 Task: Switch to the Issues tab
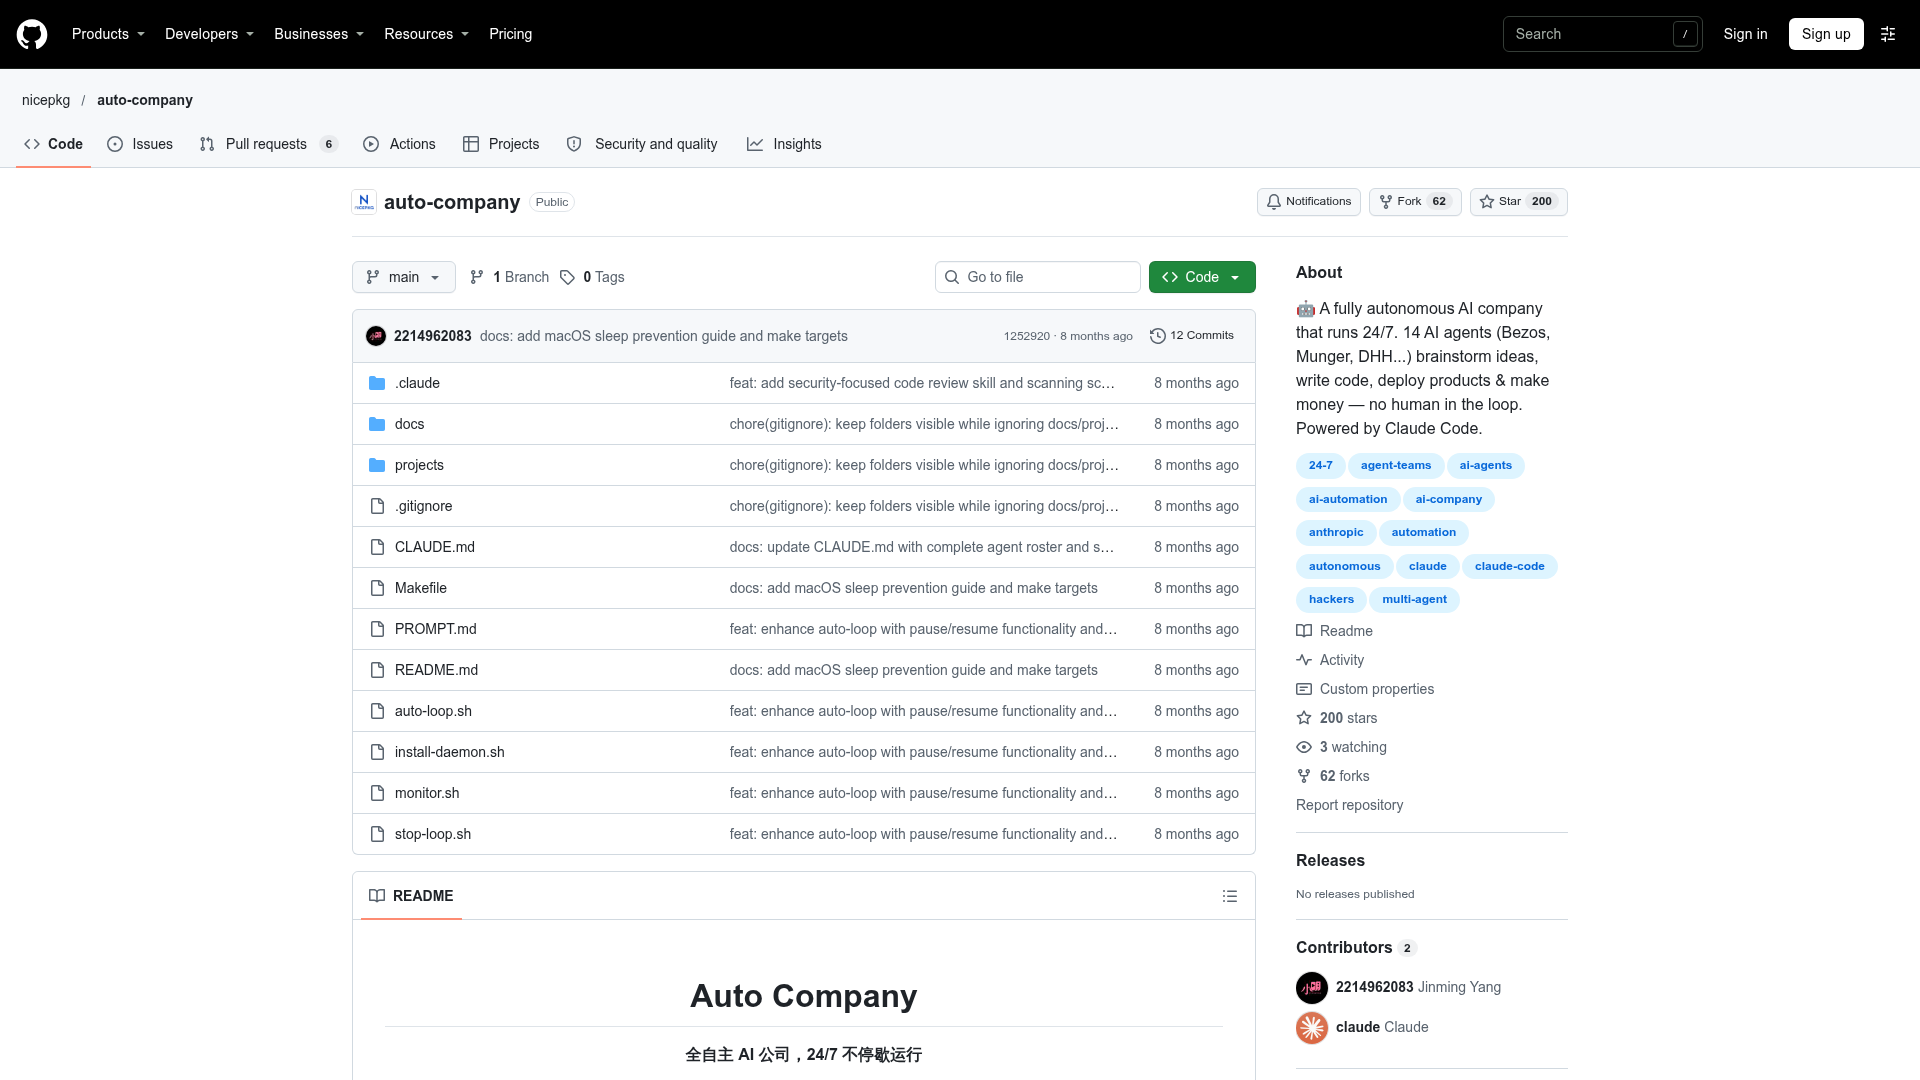140,144
